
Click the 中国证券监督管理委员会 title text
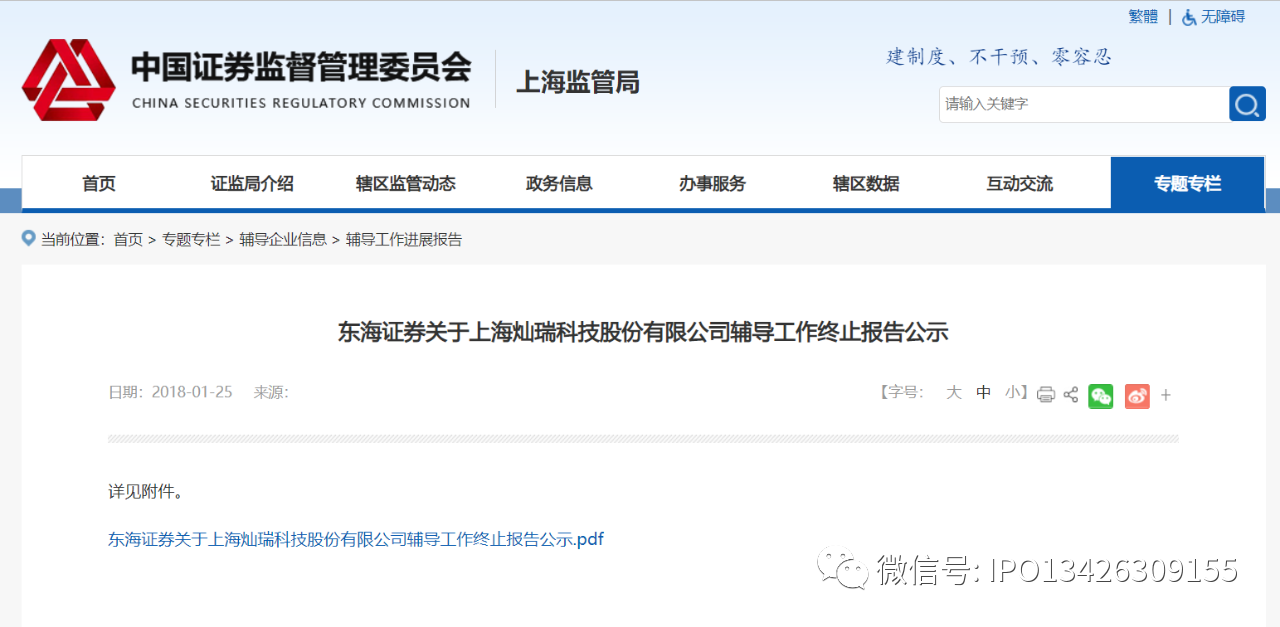click(x=301, y=67)
